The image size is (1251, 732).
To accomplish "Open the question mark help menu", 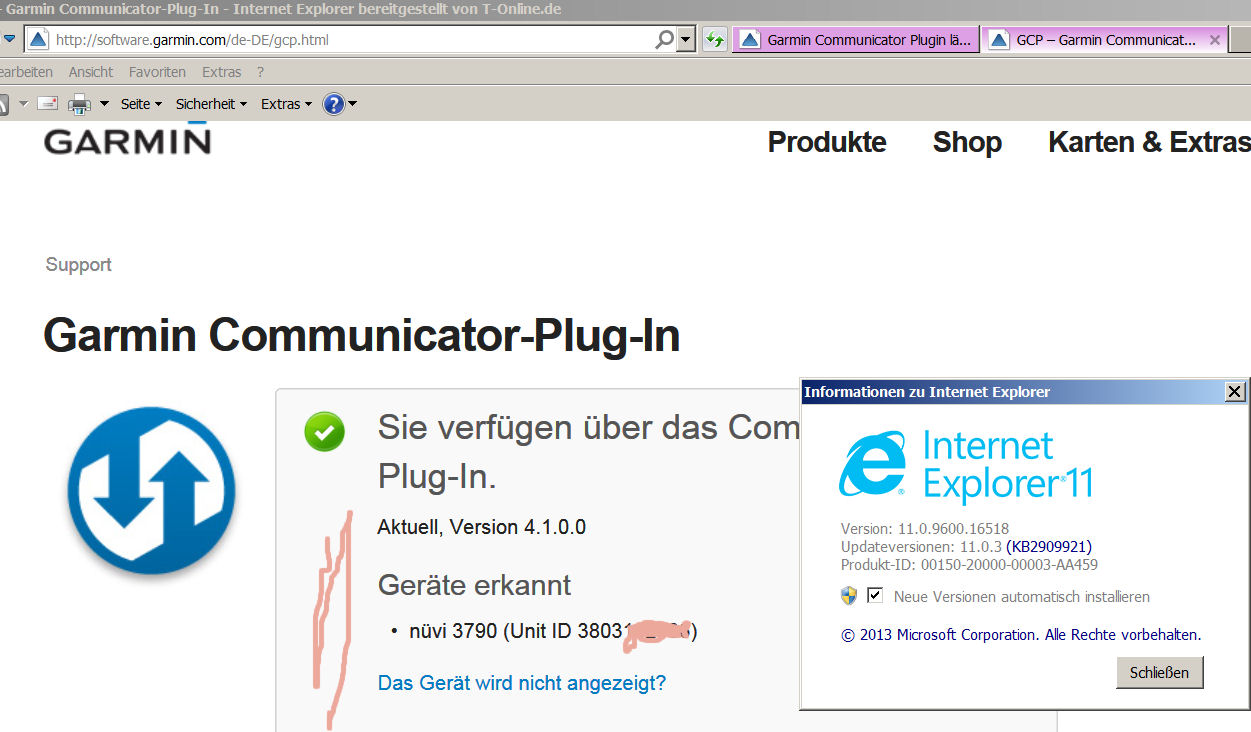I will [260, 72].
